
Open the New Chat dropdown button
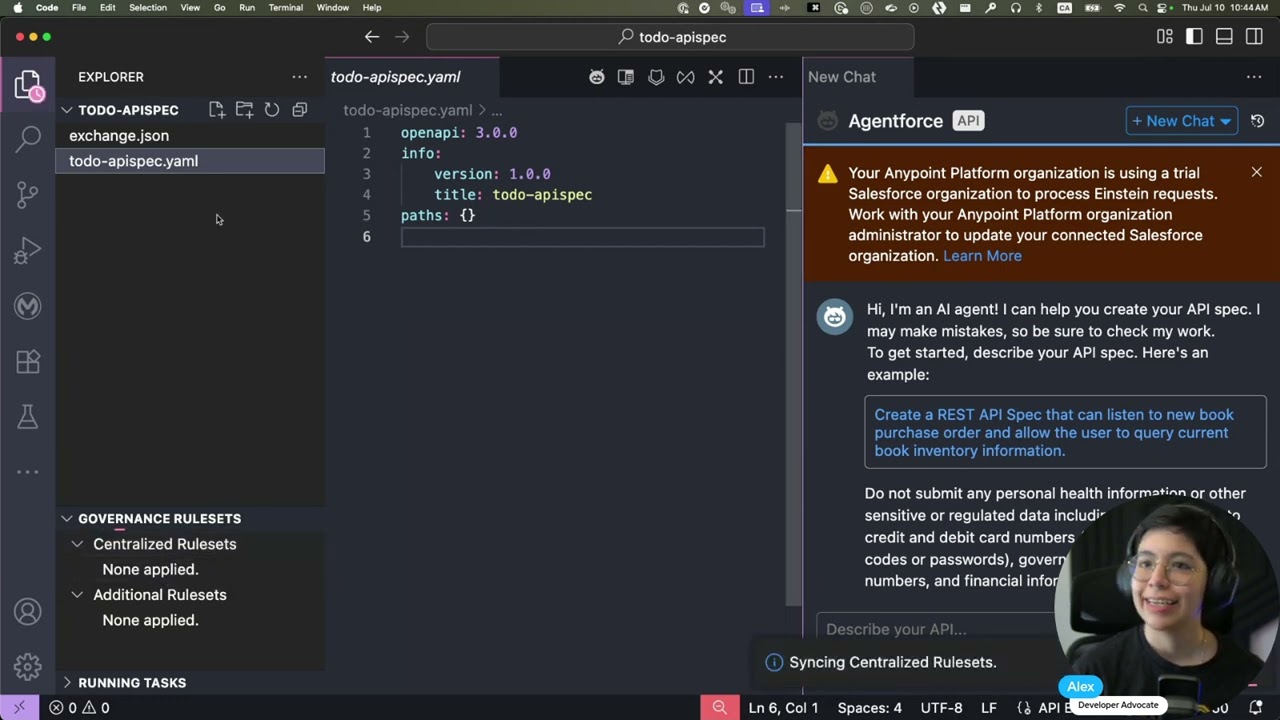point(1181,121)
